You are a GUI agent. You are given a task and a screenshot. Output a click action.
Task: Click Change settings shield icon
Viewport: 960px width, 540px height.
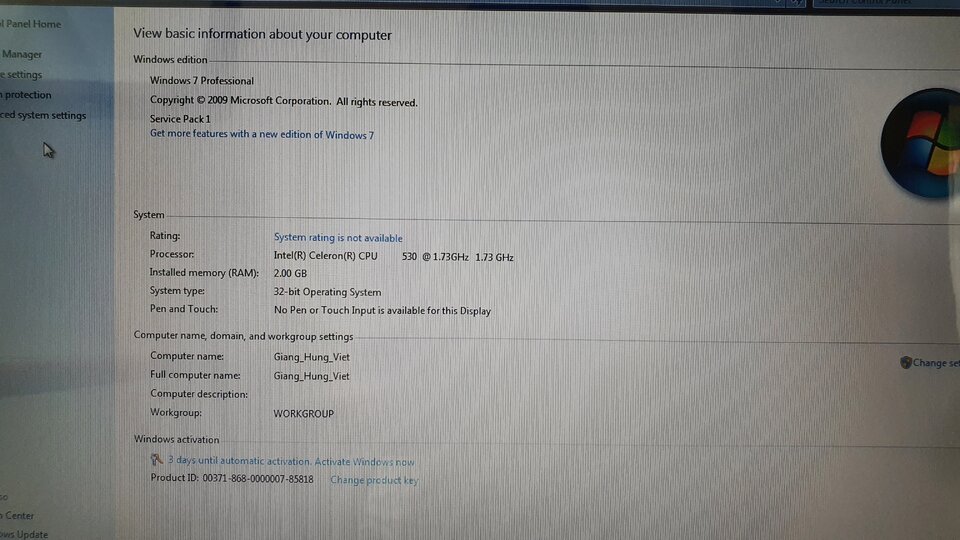(906, 362)
